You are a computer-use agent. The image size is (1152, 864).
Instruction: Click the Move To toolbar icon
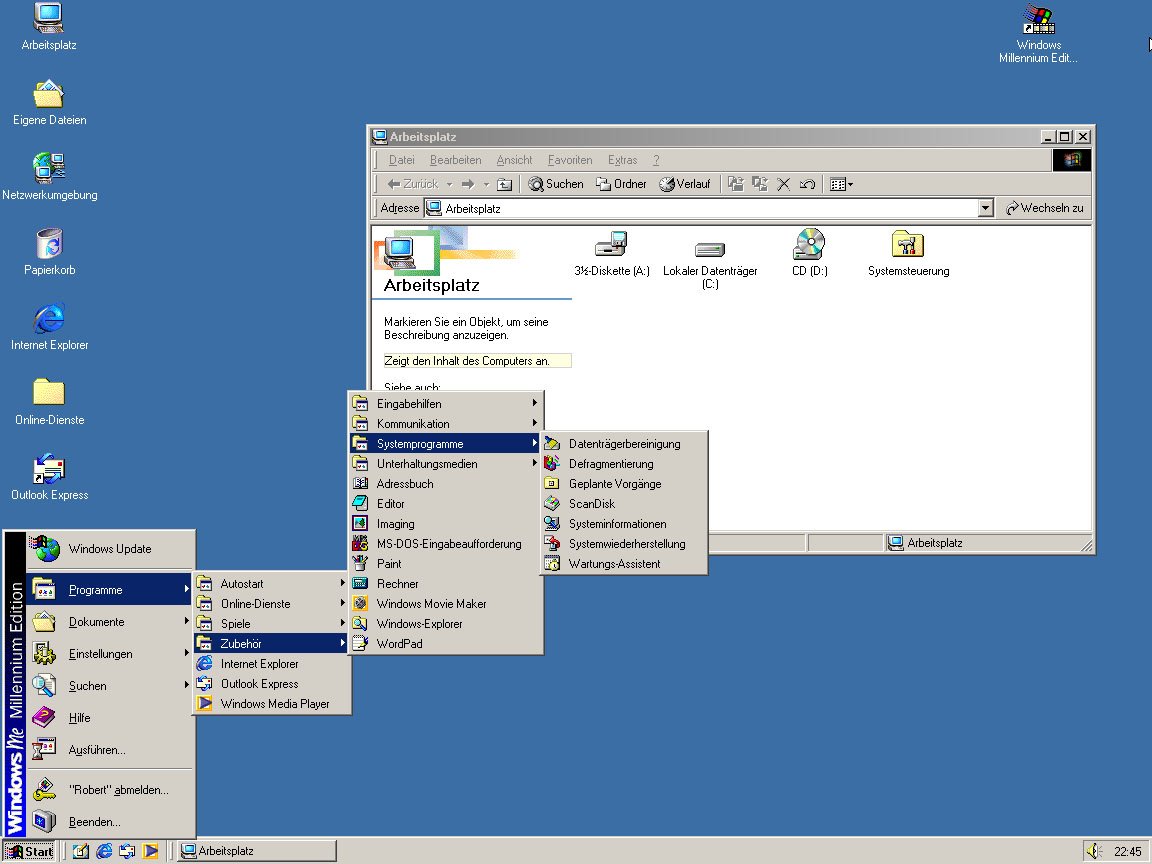pos(735,184)
